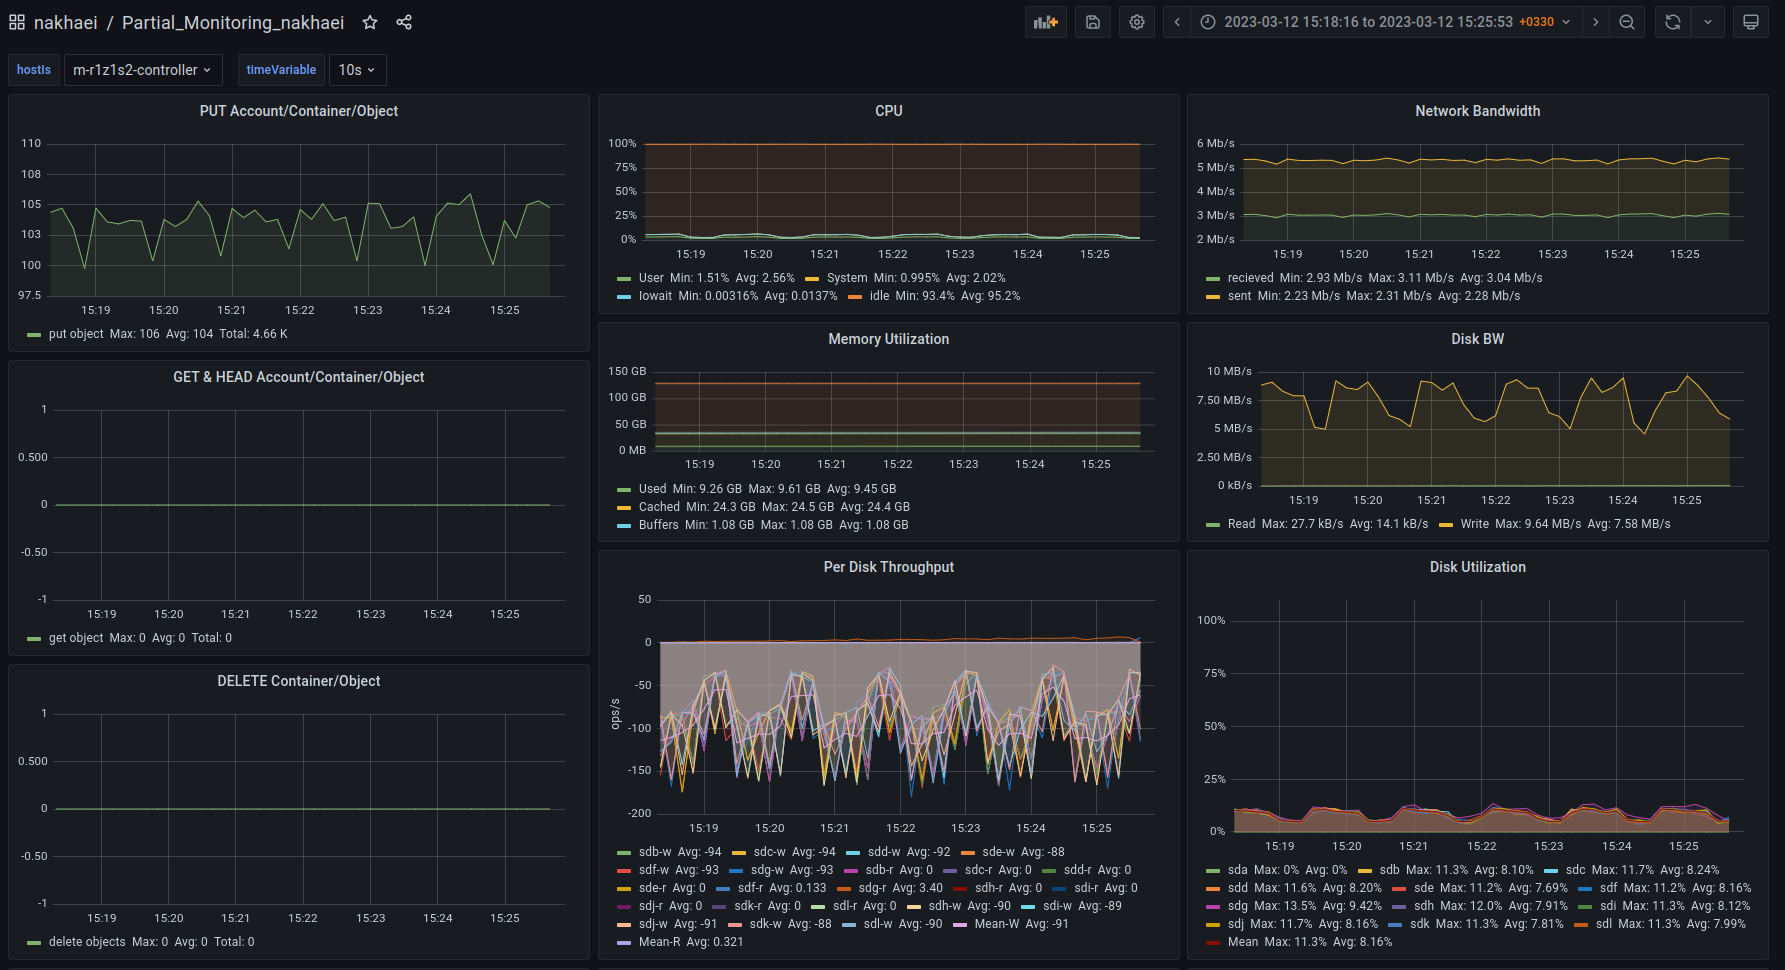Zoom out the time range
The image size is (1785, 970).
point(1627,22)
